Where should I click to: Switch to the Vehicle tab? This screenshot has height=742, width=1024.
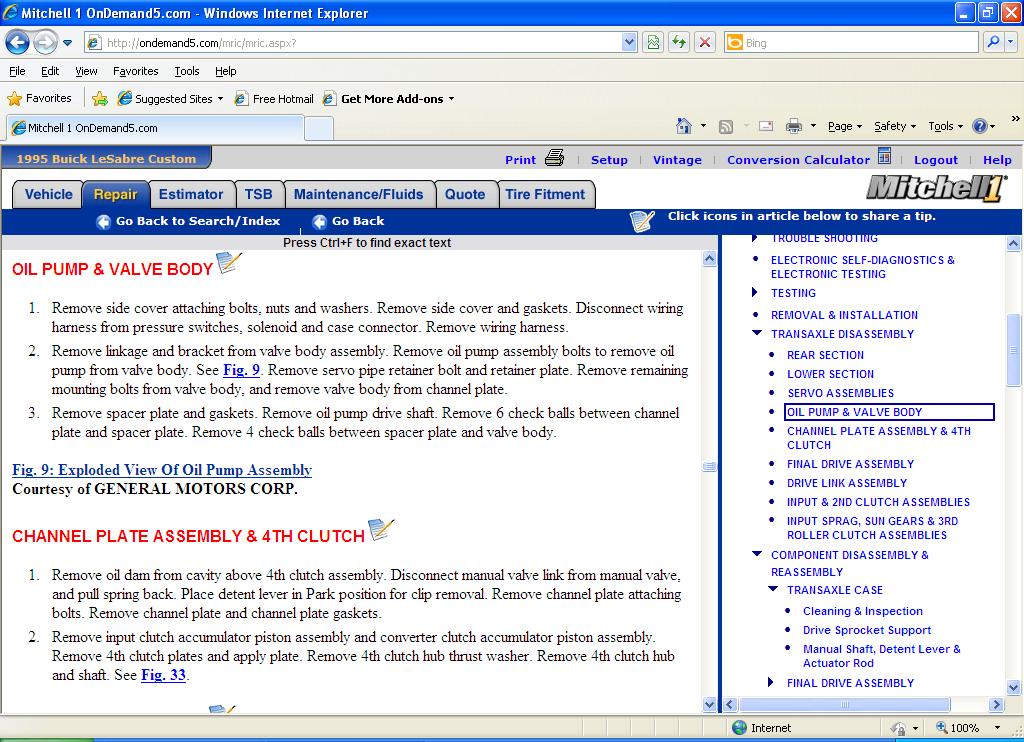[x=48, y=194]
